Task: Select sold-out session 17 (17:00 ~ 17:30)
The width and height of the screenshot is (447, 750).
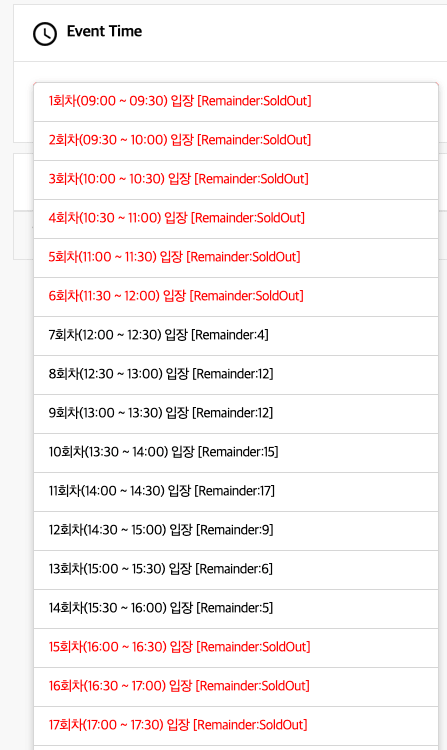Action: pyautogui.click(x=236, y=726)
